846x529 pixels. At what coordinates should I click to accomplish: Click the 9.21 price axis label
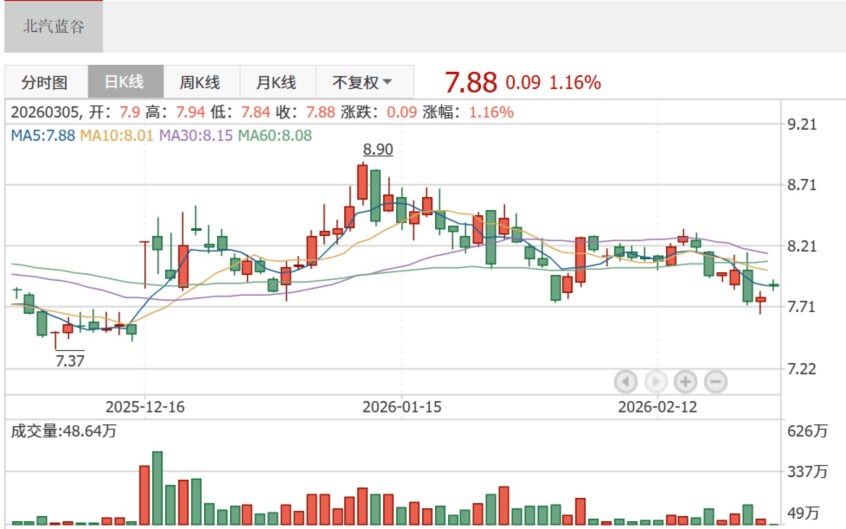point(802,125)
